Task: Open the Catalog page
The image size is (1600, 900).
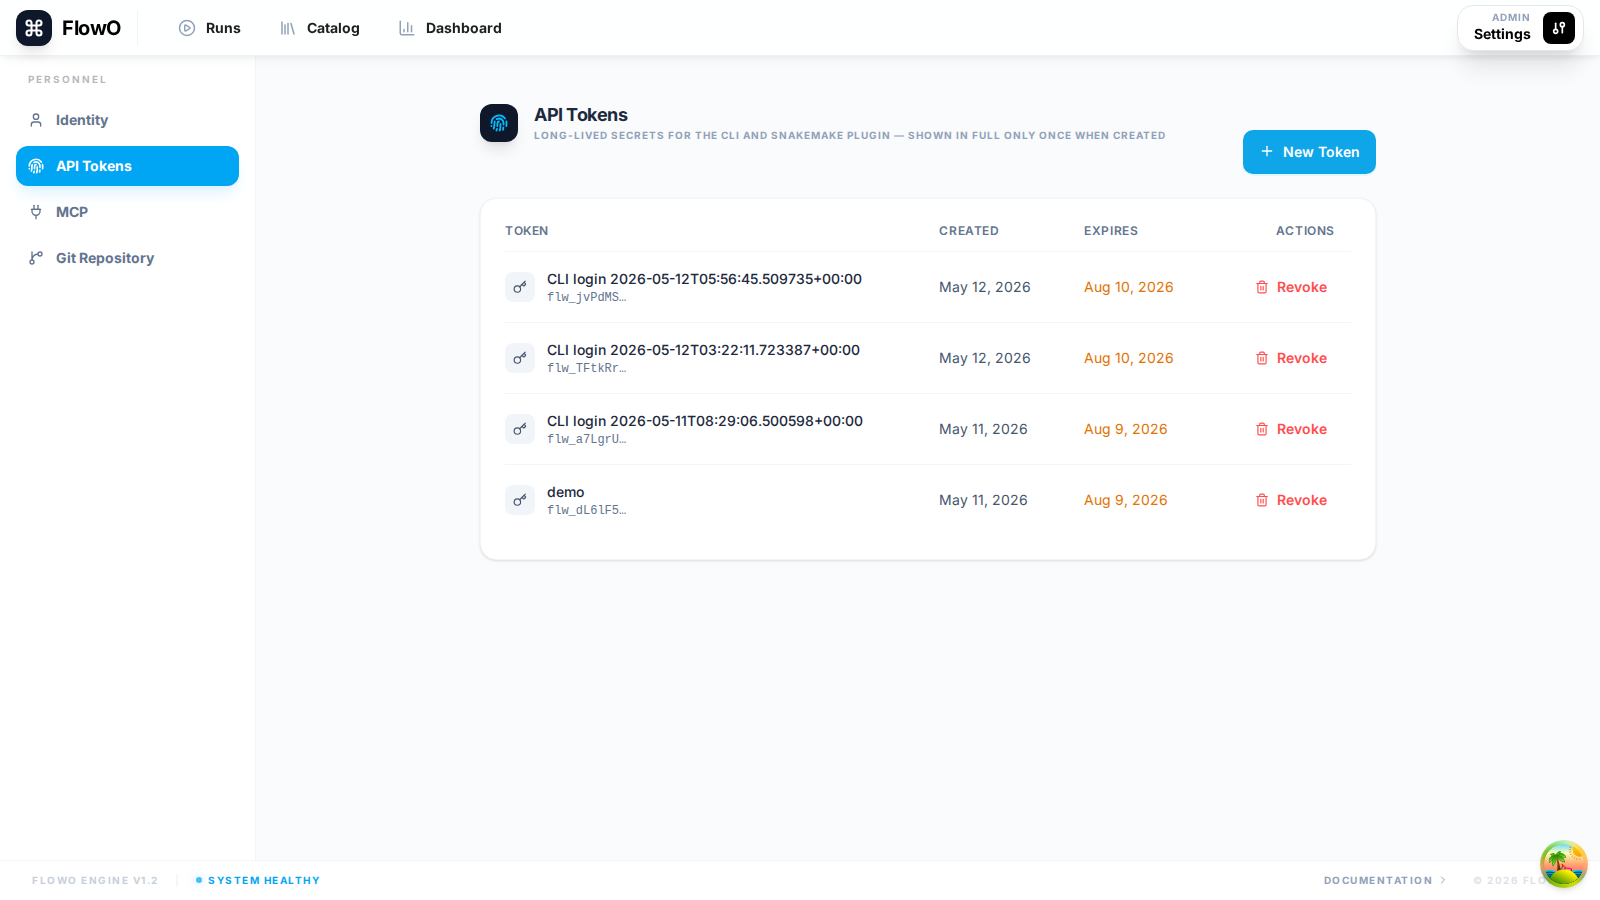Action: click(319, 28)
